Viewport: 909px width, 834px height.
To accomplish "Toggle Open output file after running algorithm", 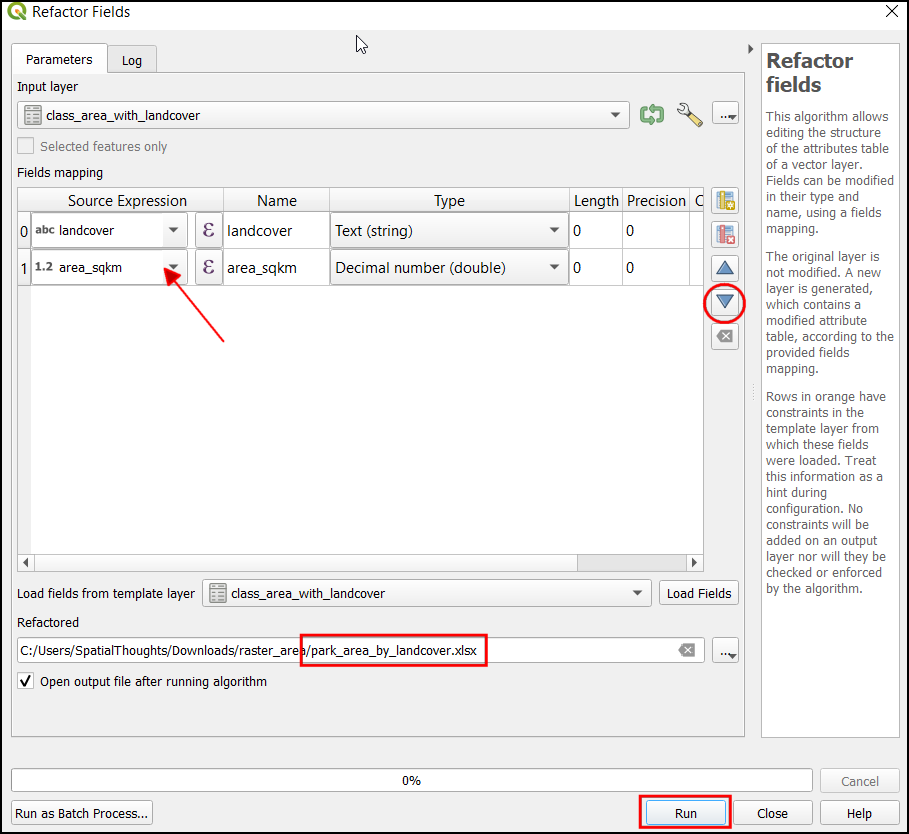I will (x=26, y=682).
